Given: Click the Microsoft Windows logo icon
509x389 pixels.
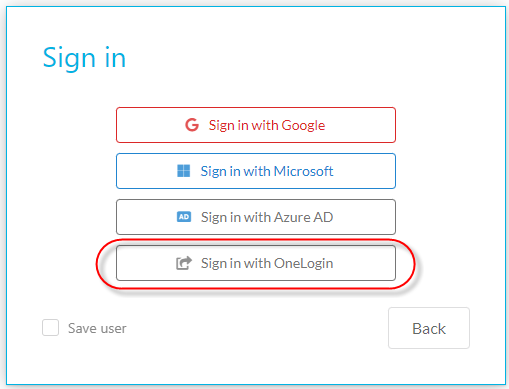Looking at the screenshot, I should 183,171.
